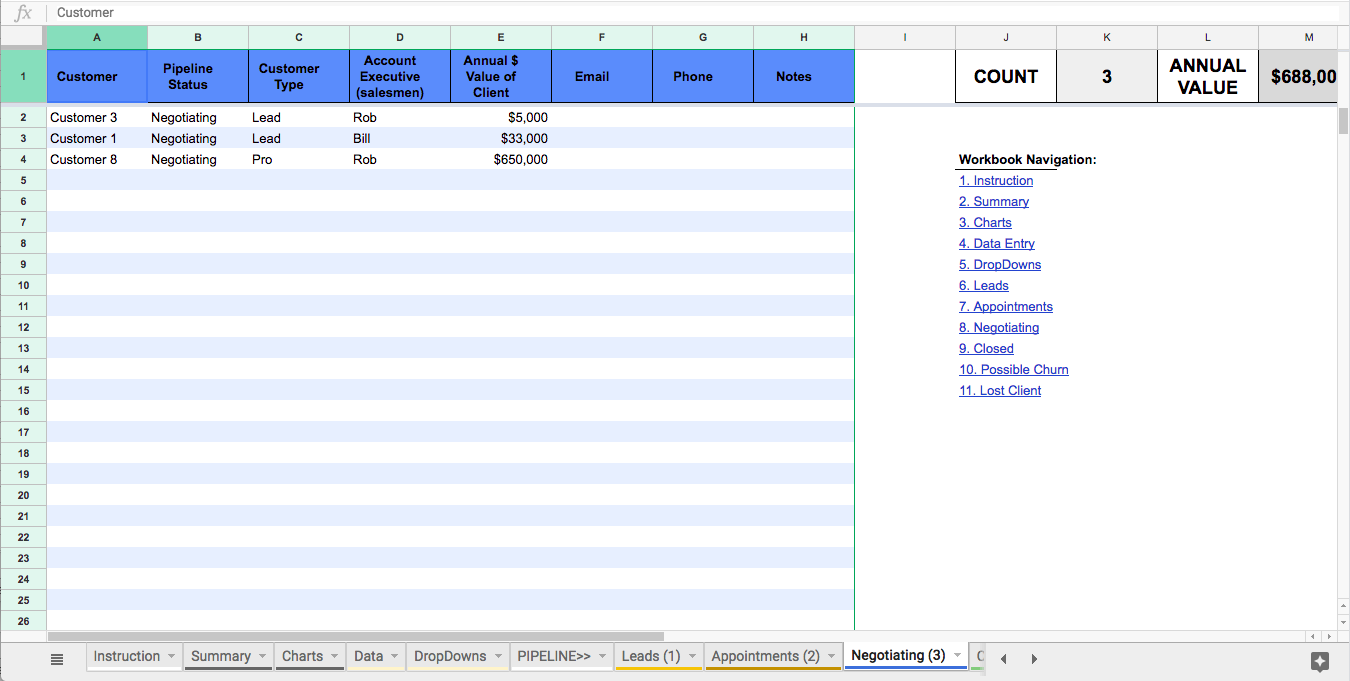
Task: Click the Explore button in bottom corner
Action: tap(1319, 661)
